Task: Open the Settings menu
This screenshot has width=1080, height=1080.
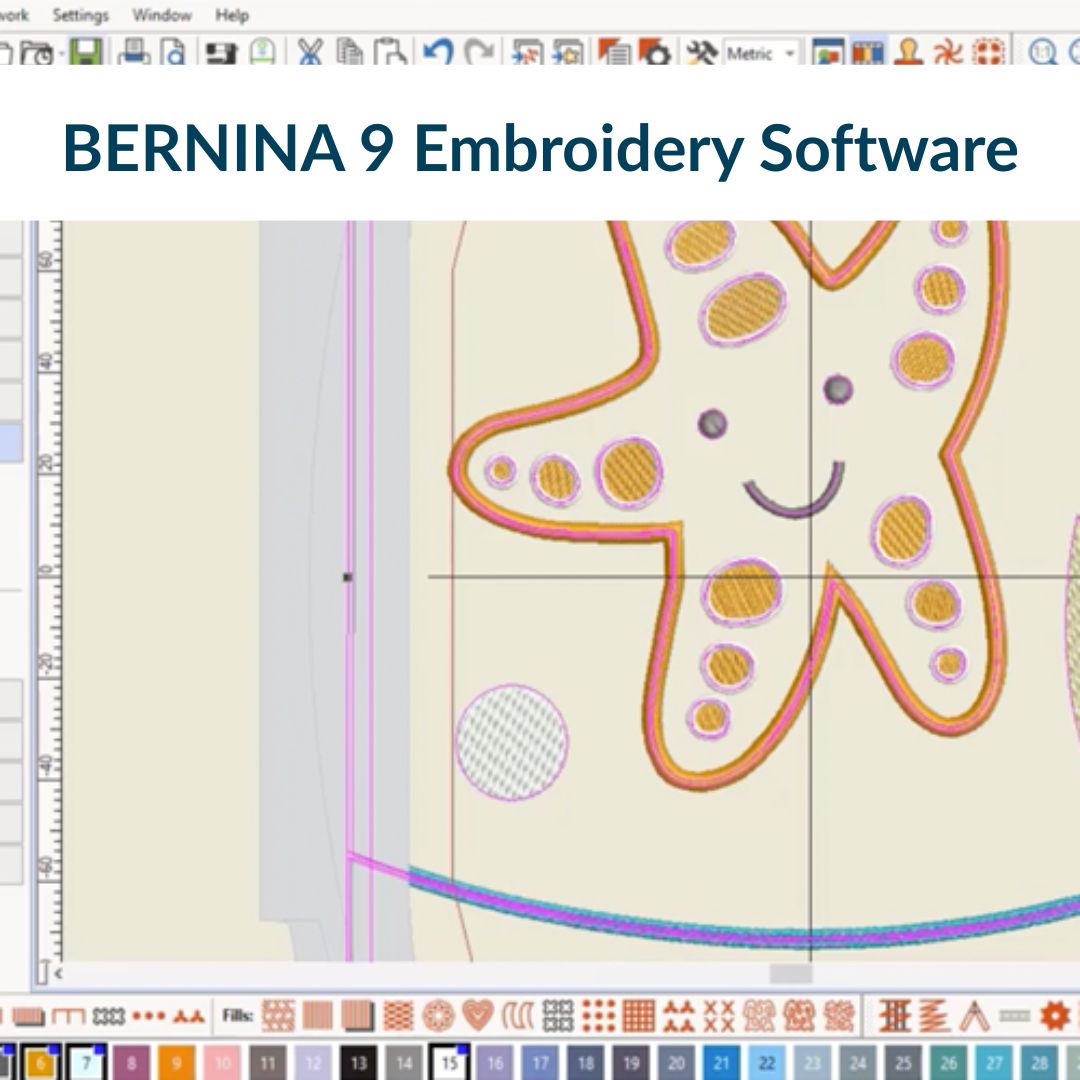Action: (x=80, y=16)
